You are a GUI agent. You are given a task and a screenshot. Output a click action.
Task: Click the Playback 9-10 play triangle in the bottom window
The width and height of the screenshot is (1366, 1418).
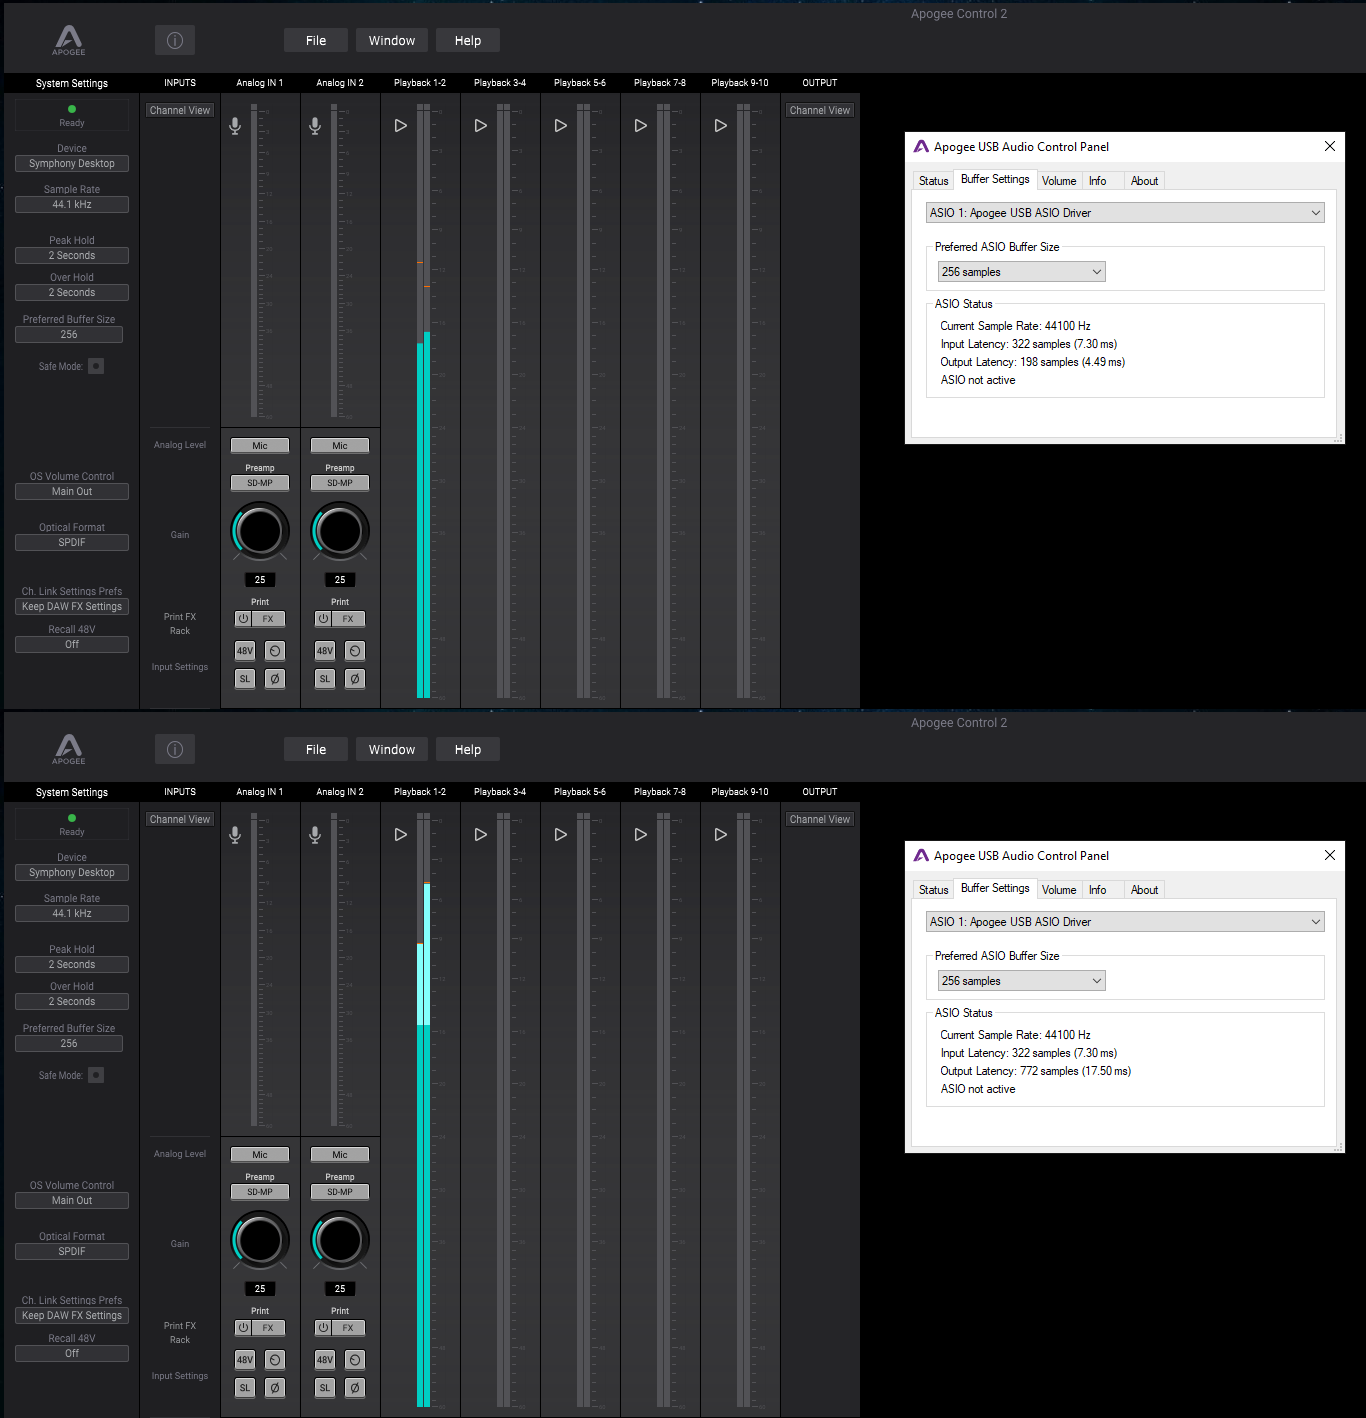pos(721,835)
